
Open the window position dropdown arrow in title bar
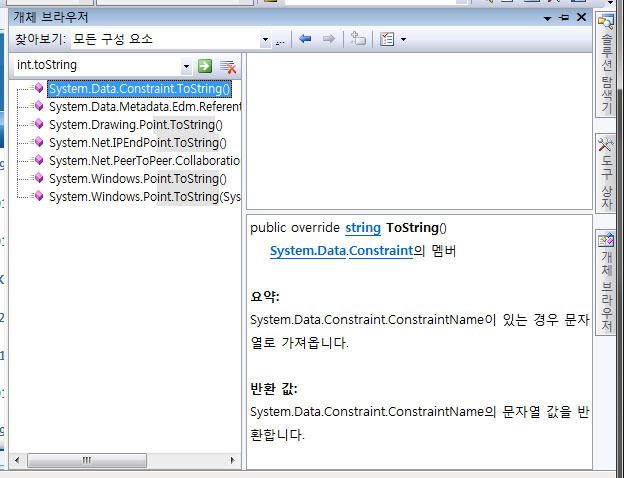[547, 18]
